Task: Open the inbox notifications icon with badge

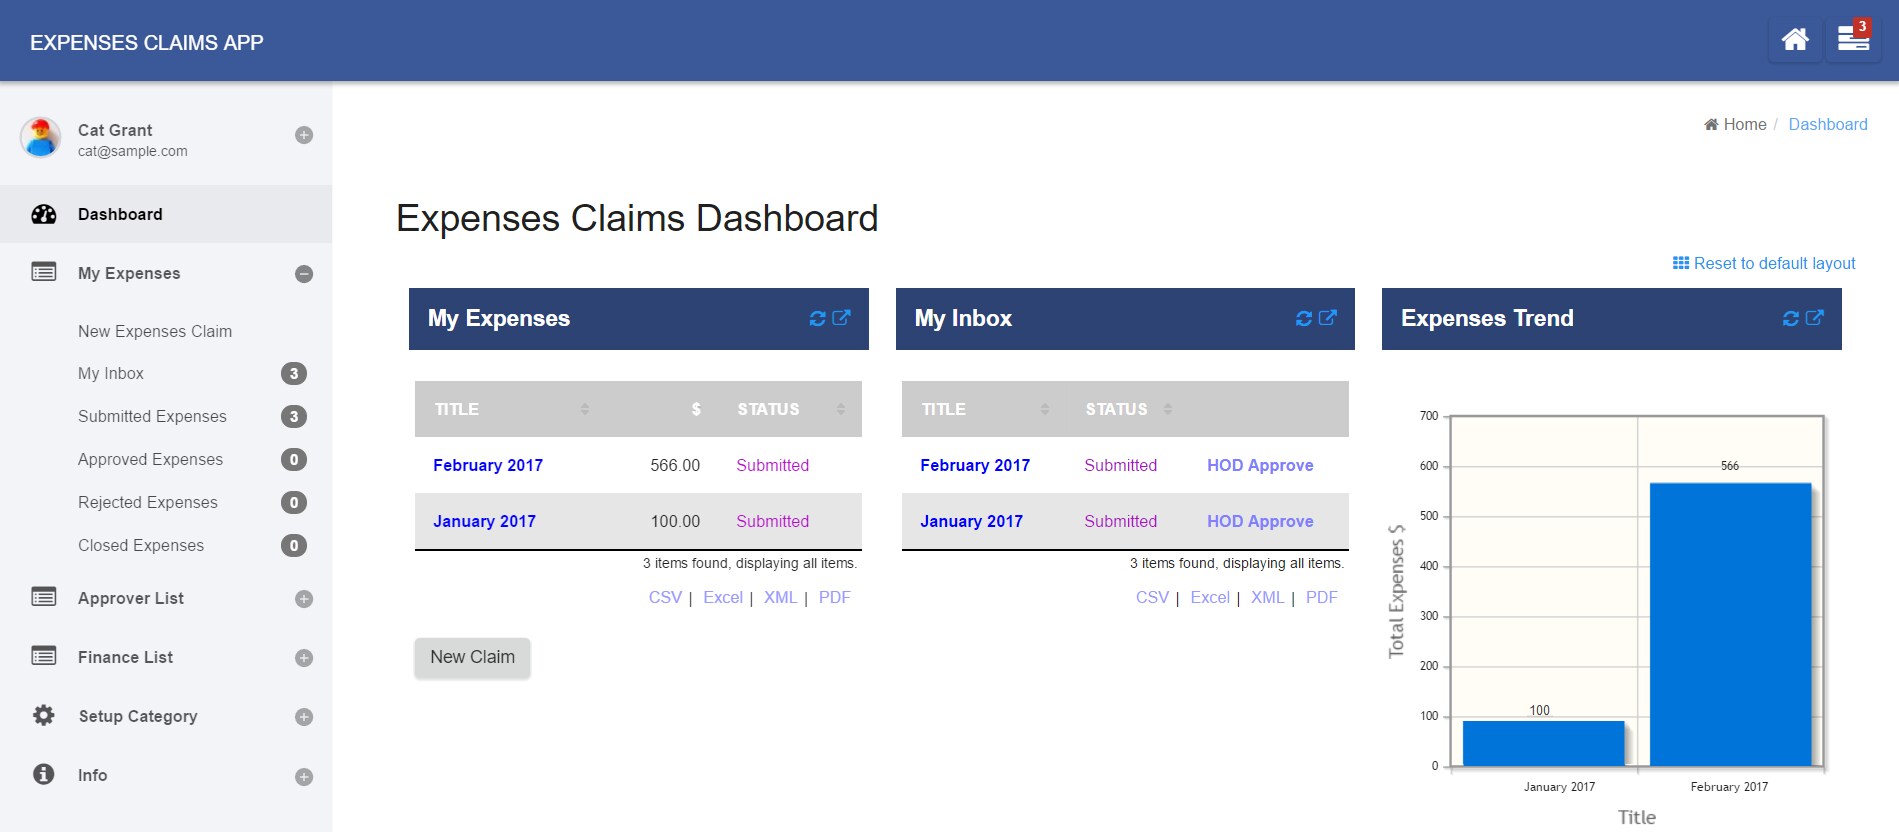Action: coord(1853,40)
